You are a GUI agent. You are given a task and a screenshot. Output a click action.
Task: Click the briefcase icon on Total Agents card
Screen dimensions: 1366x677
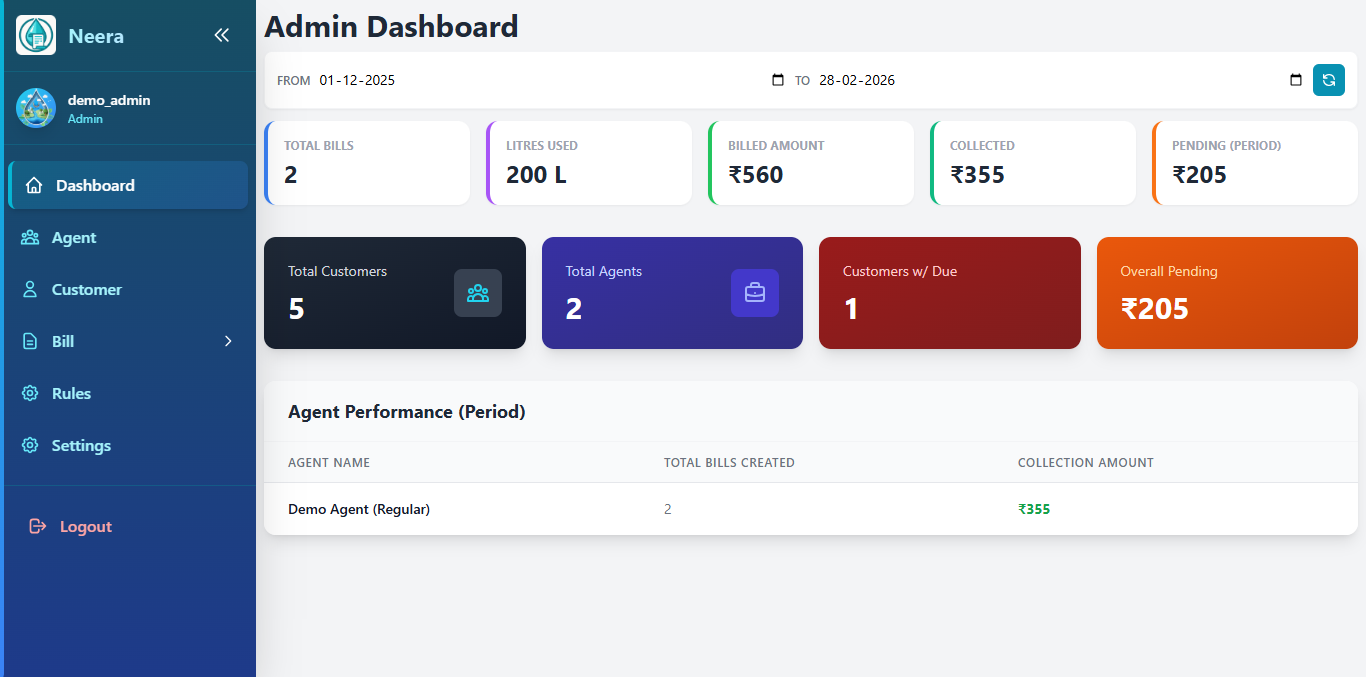point(755,293)
